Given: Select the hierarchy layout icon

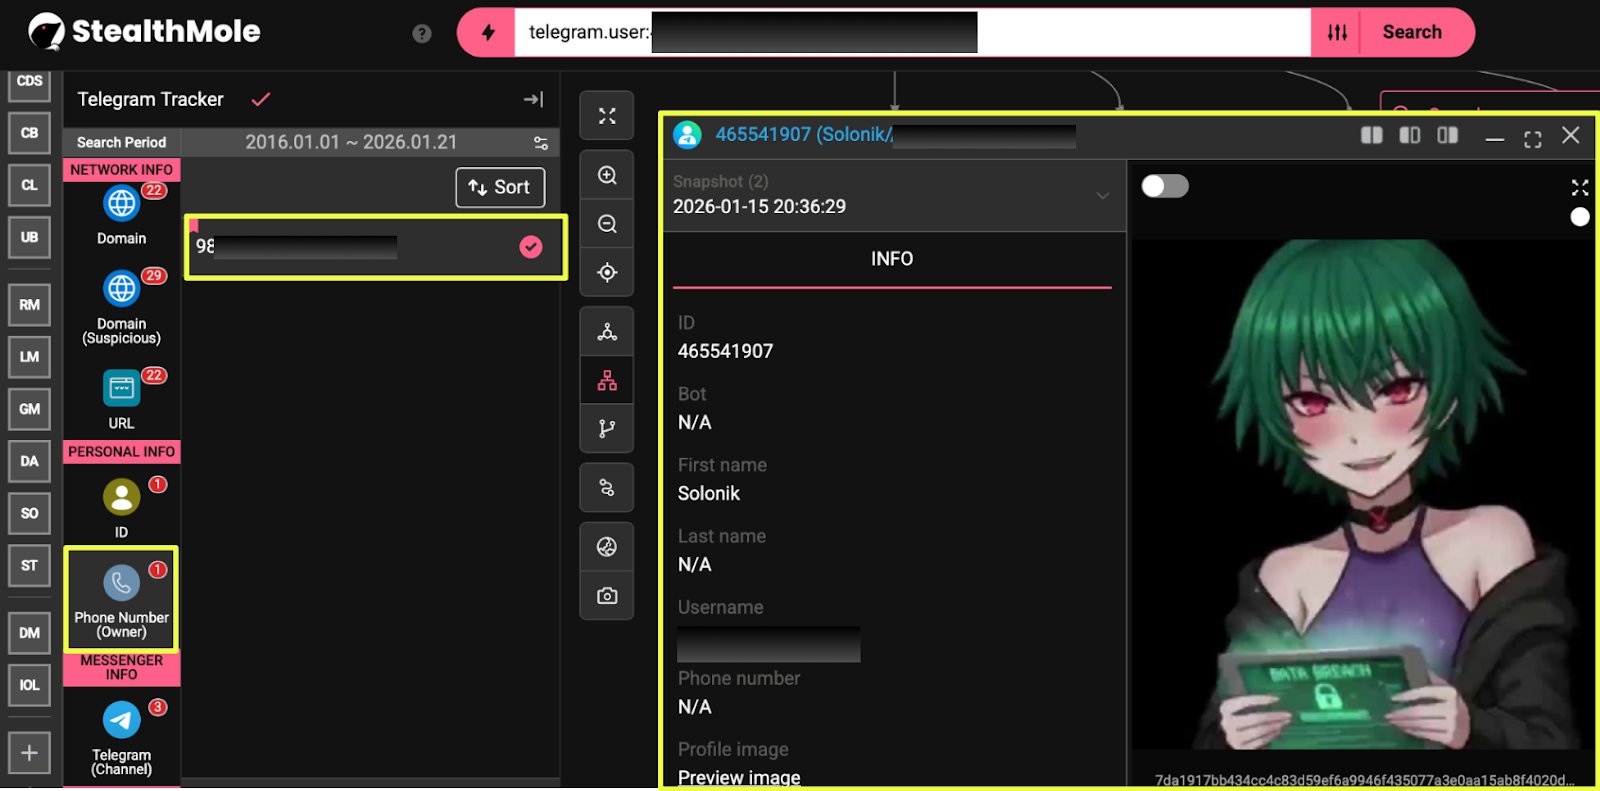Looking at the screenshot, I should pyautogui.click(x=607, y=381).
